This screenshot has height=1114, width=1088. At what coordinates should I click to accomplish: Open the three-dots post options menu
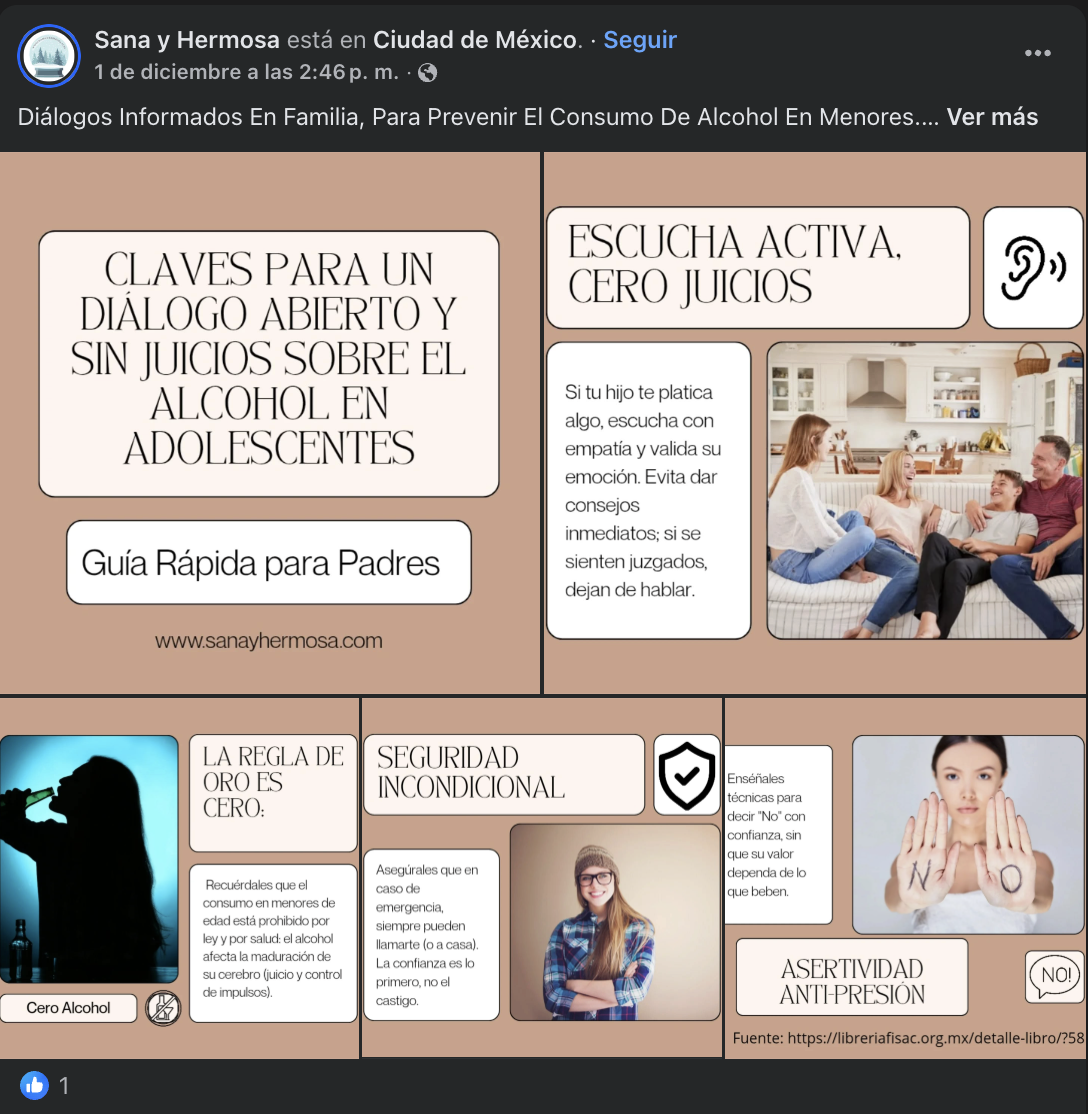tap(1038, 54)
